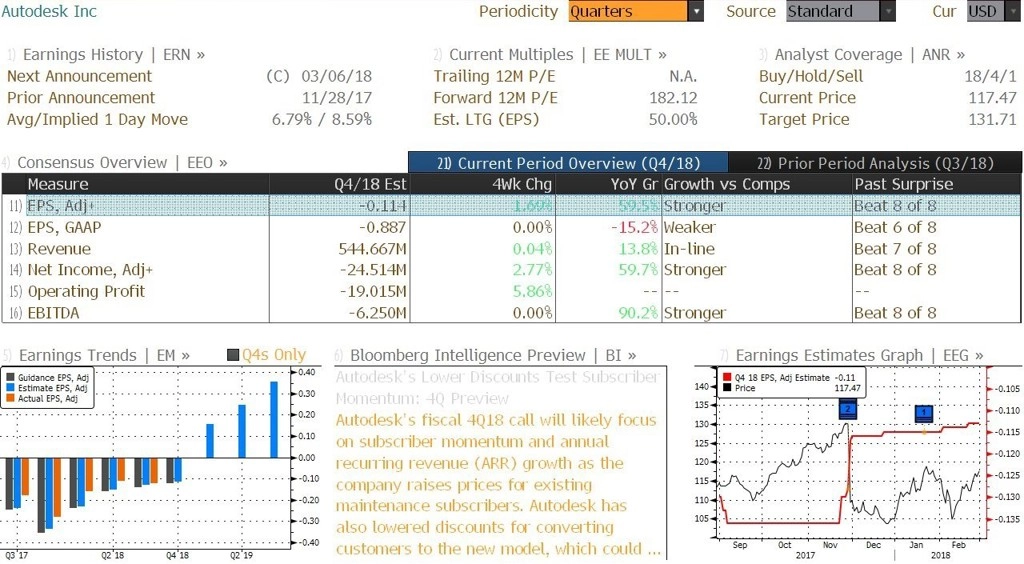Click black Price legend marker
This screenshot has width=1024, height=564.
(x=727, y=388)
